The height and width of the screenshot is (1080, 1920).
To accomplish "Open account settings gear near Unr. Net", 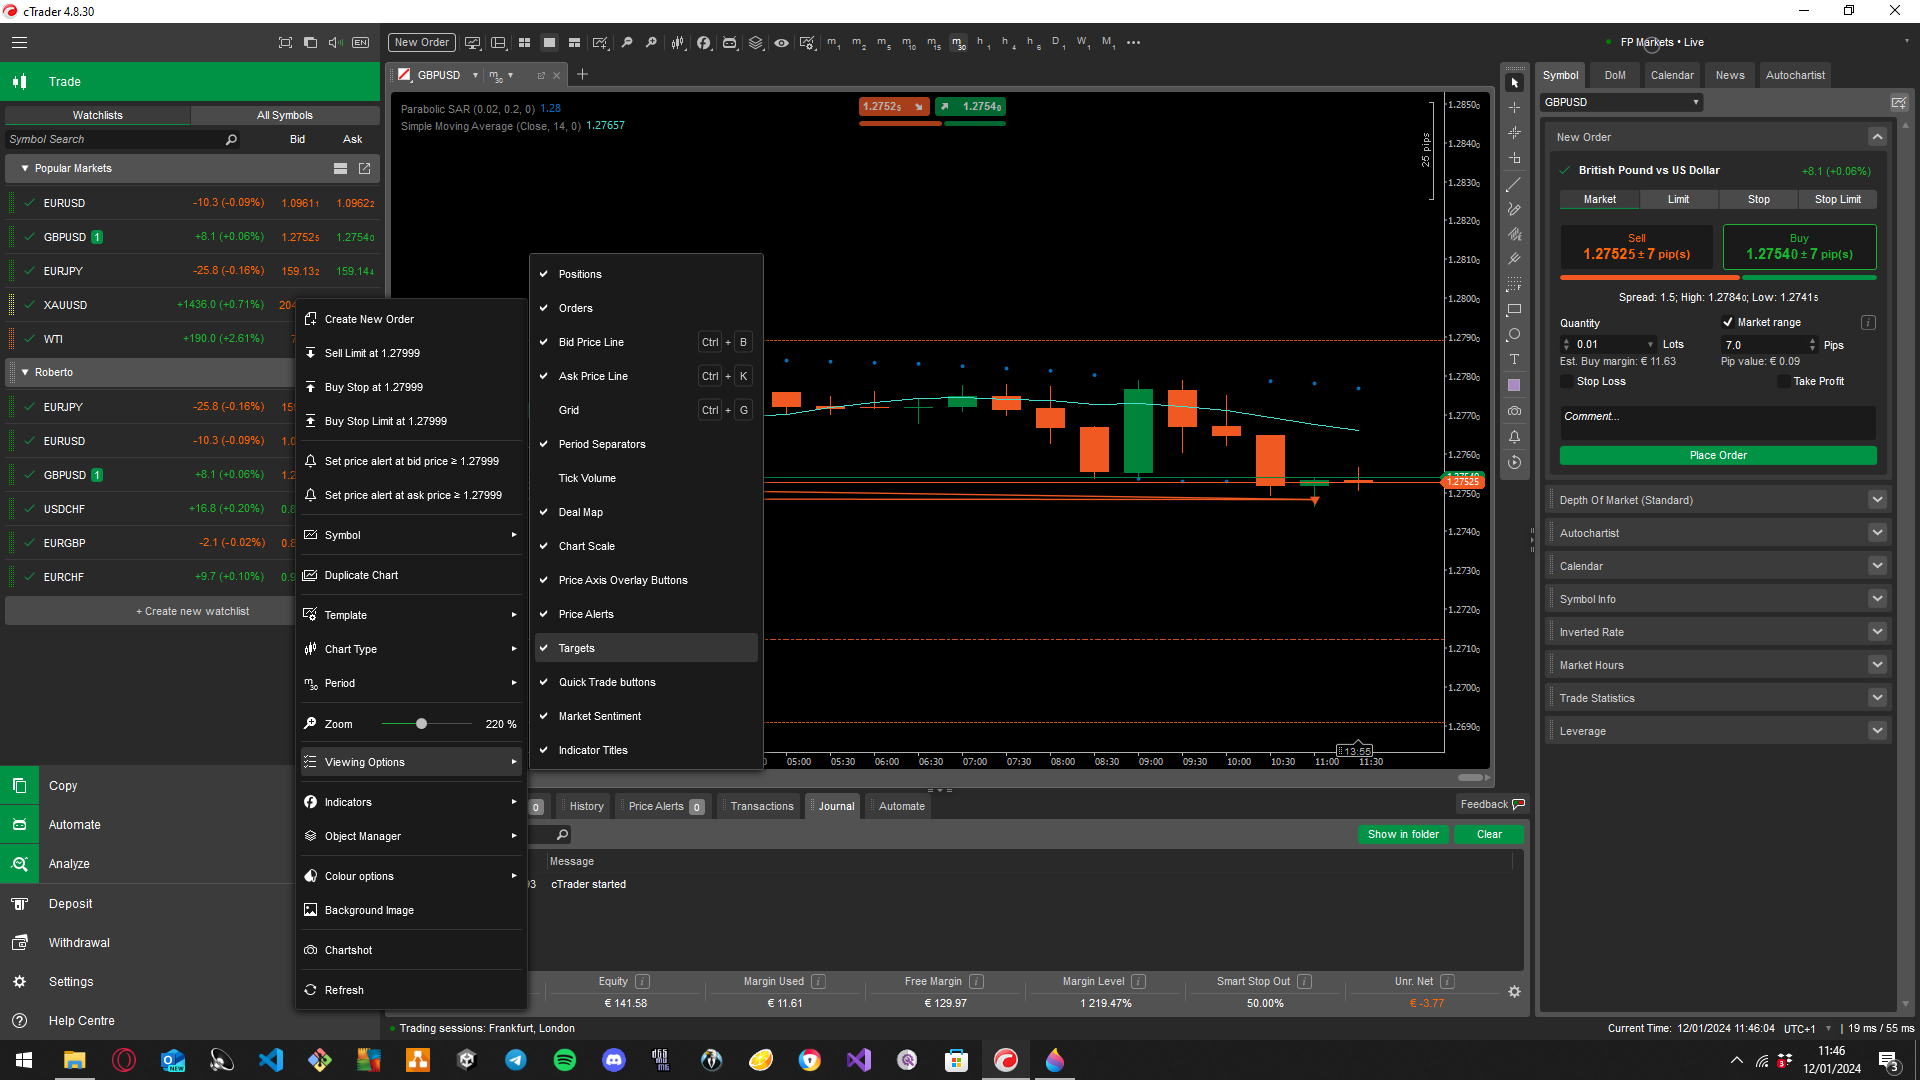I will pyautogui.click(x=1514, y=992).
